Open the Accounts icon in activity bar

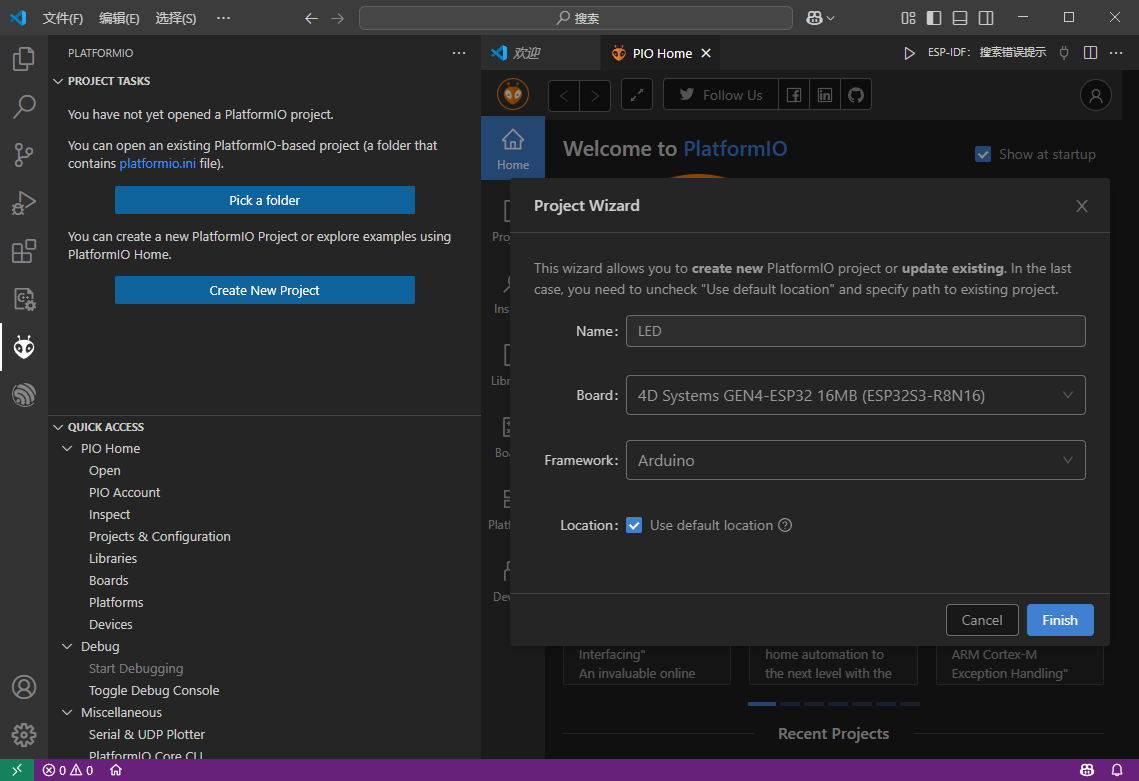(23, 687)
